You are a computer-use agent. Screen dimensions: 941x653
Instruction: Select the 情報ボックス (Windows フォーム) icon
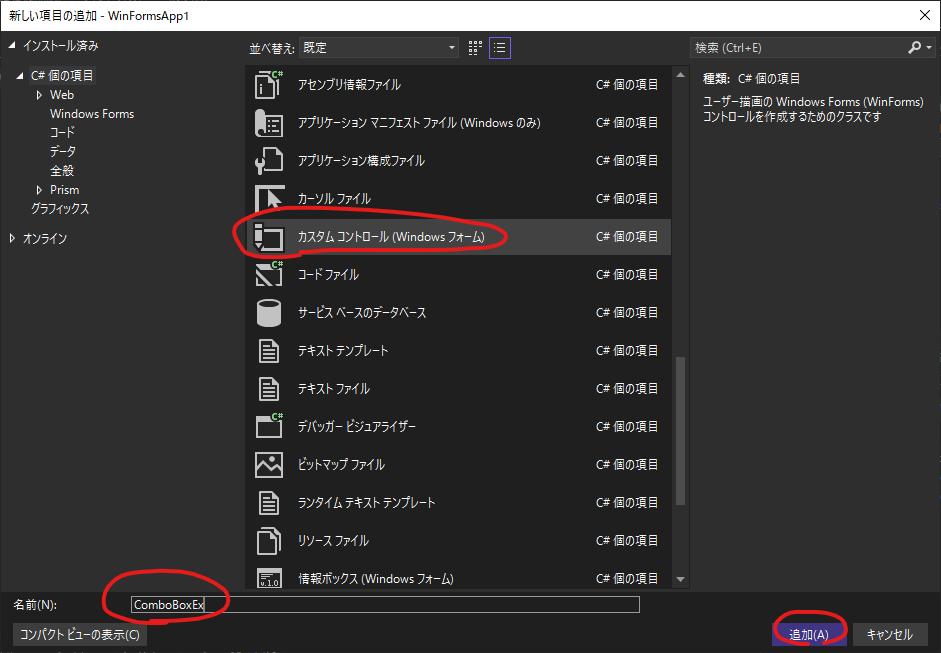coord(269,578)
